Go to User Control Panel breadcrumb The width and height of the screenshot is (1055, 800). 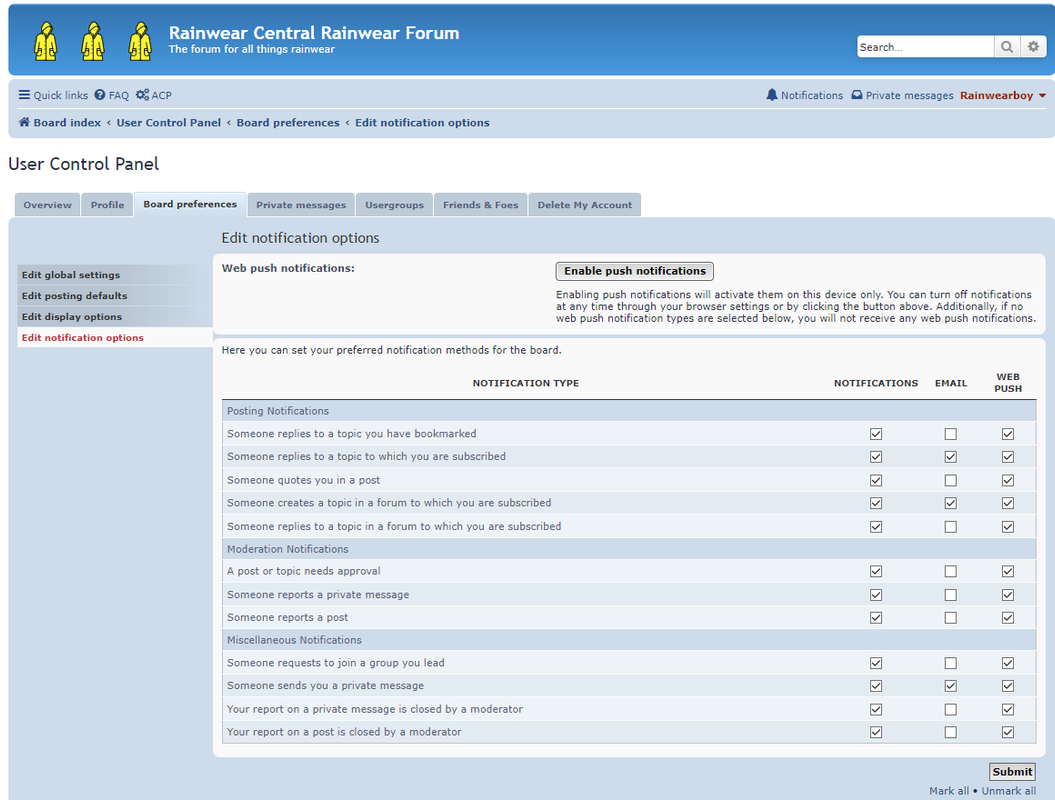point(168,122)
